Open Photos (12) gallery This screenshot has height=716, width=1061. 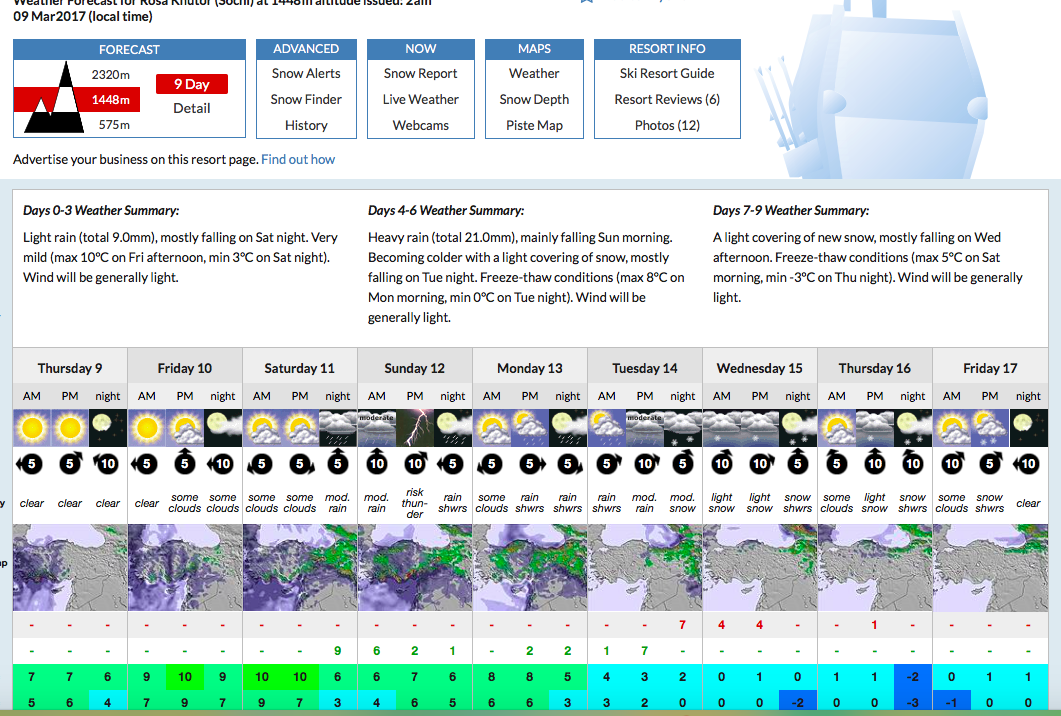click(x=667, y=125)
